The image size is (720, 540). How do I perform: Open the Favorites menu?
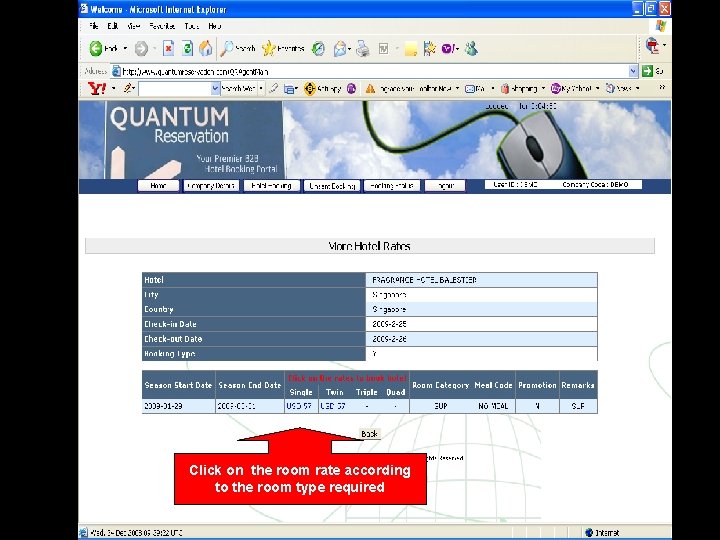pos(162,26)
